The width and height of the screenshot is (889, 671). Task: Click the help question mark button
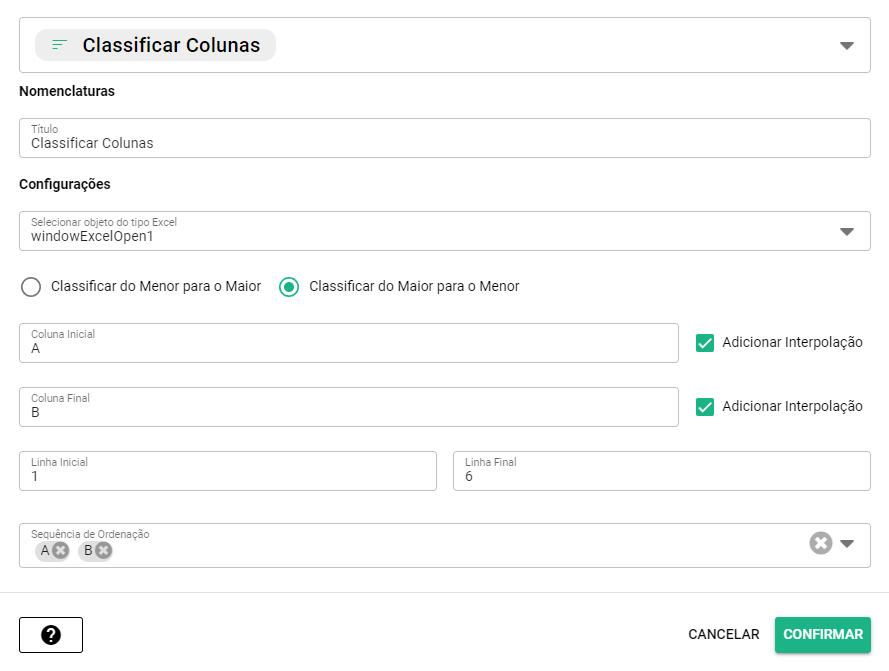[51, 635]
